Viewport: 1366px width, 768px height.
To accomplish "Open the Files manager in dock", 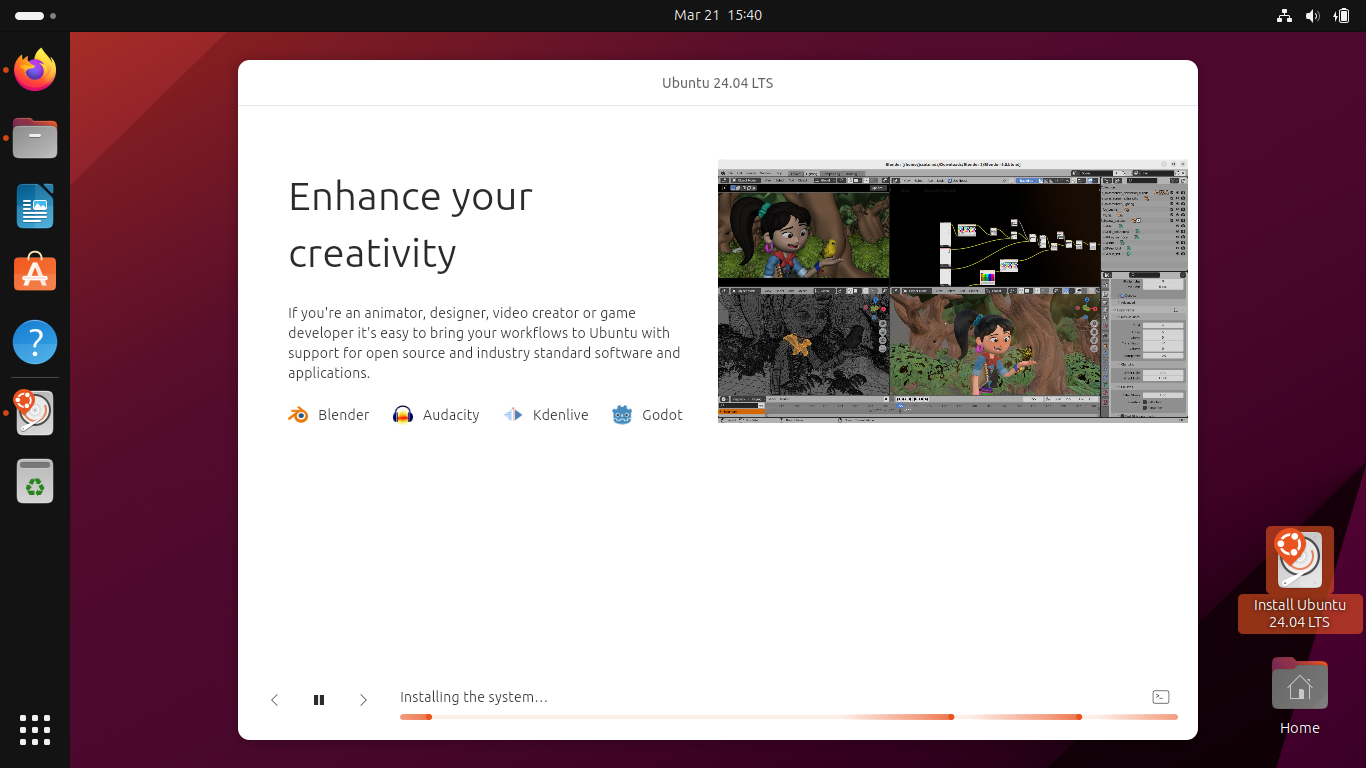I will click(x=35, y=138).
